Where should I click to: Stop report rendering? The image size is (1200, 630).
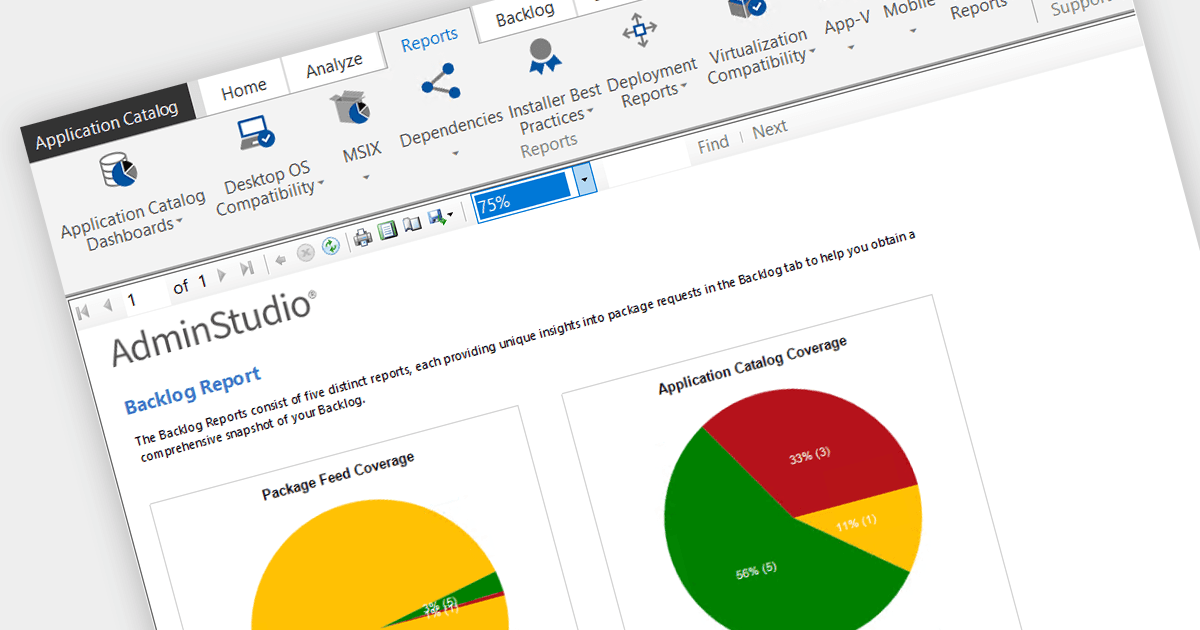pos(306,253)
